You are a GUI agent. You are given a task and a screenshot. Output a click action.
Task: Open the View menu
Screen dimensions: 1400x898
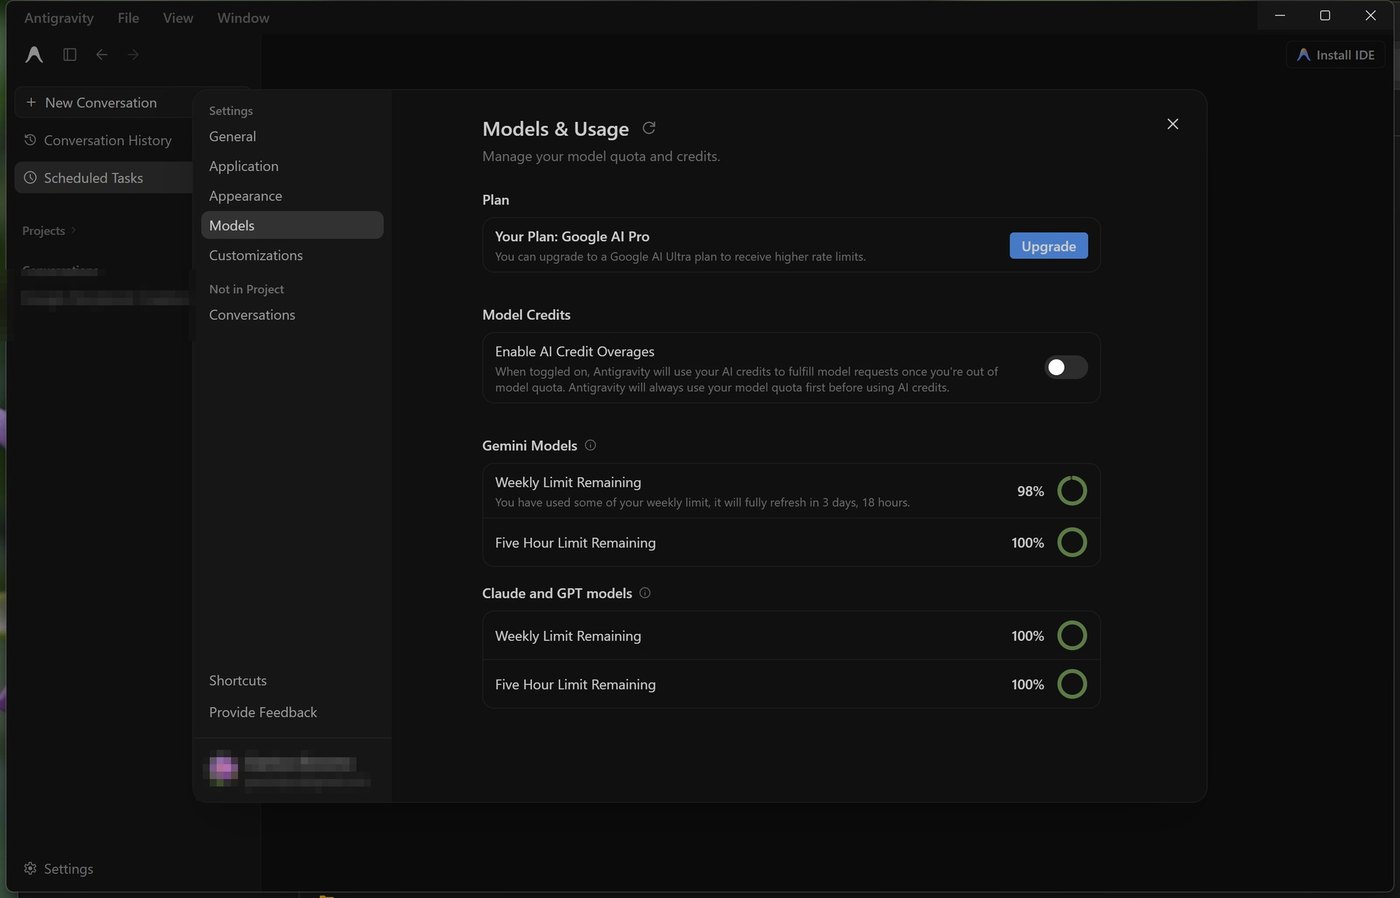pos(178,18)
